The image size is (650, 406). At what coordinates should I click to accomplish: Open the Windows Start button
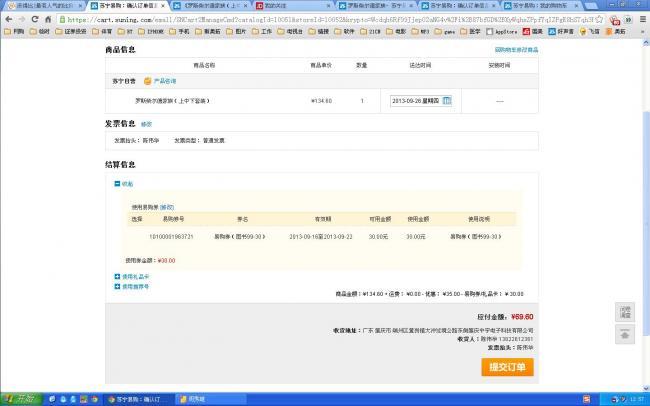pyautogui.click(x=21, y=399)
